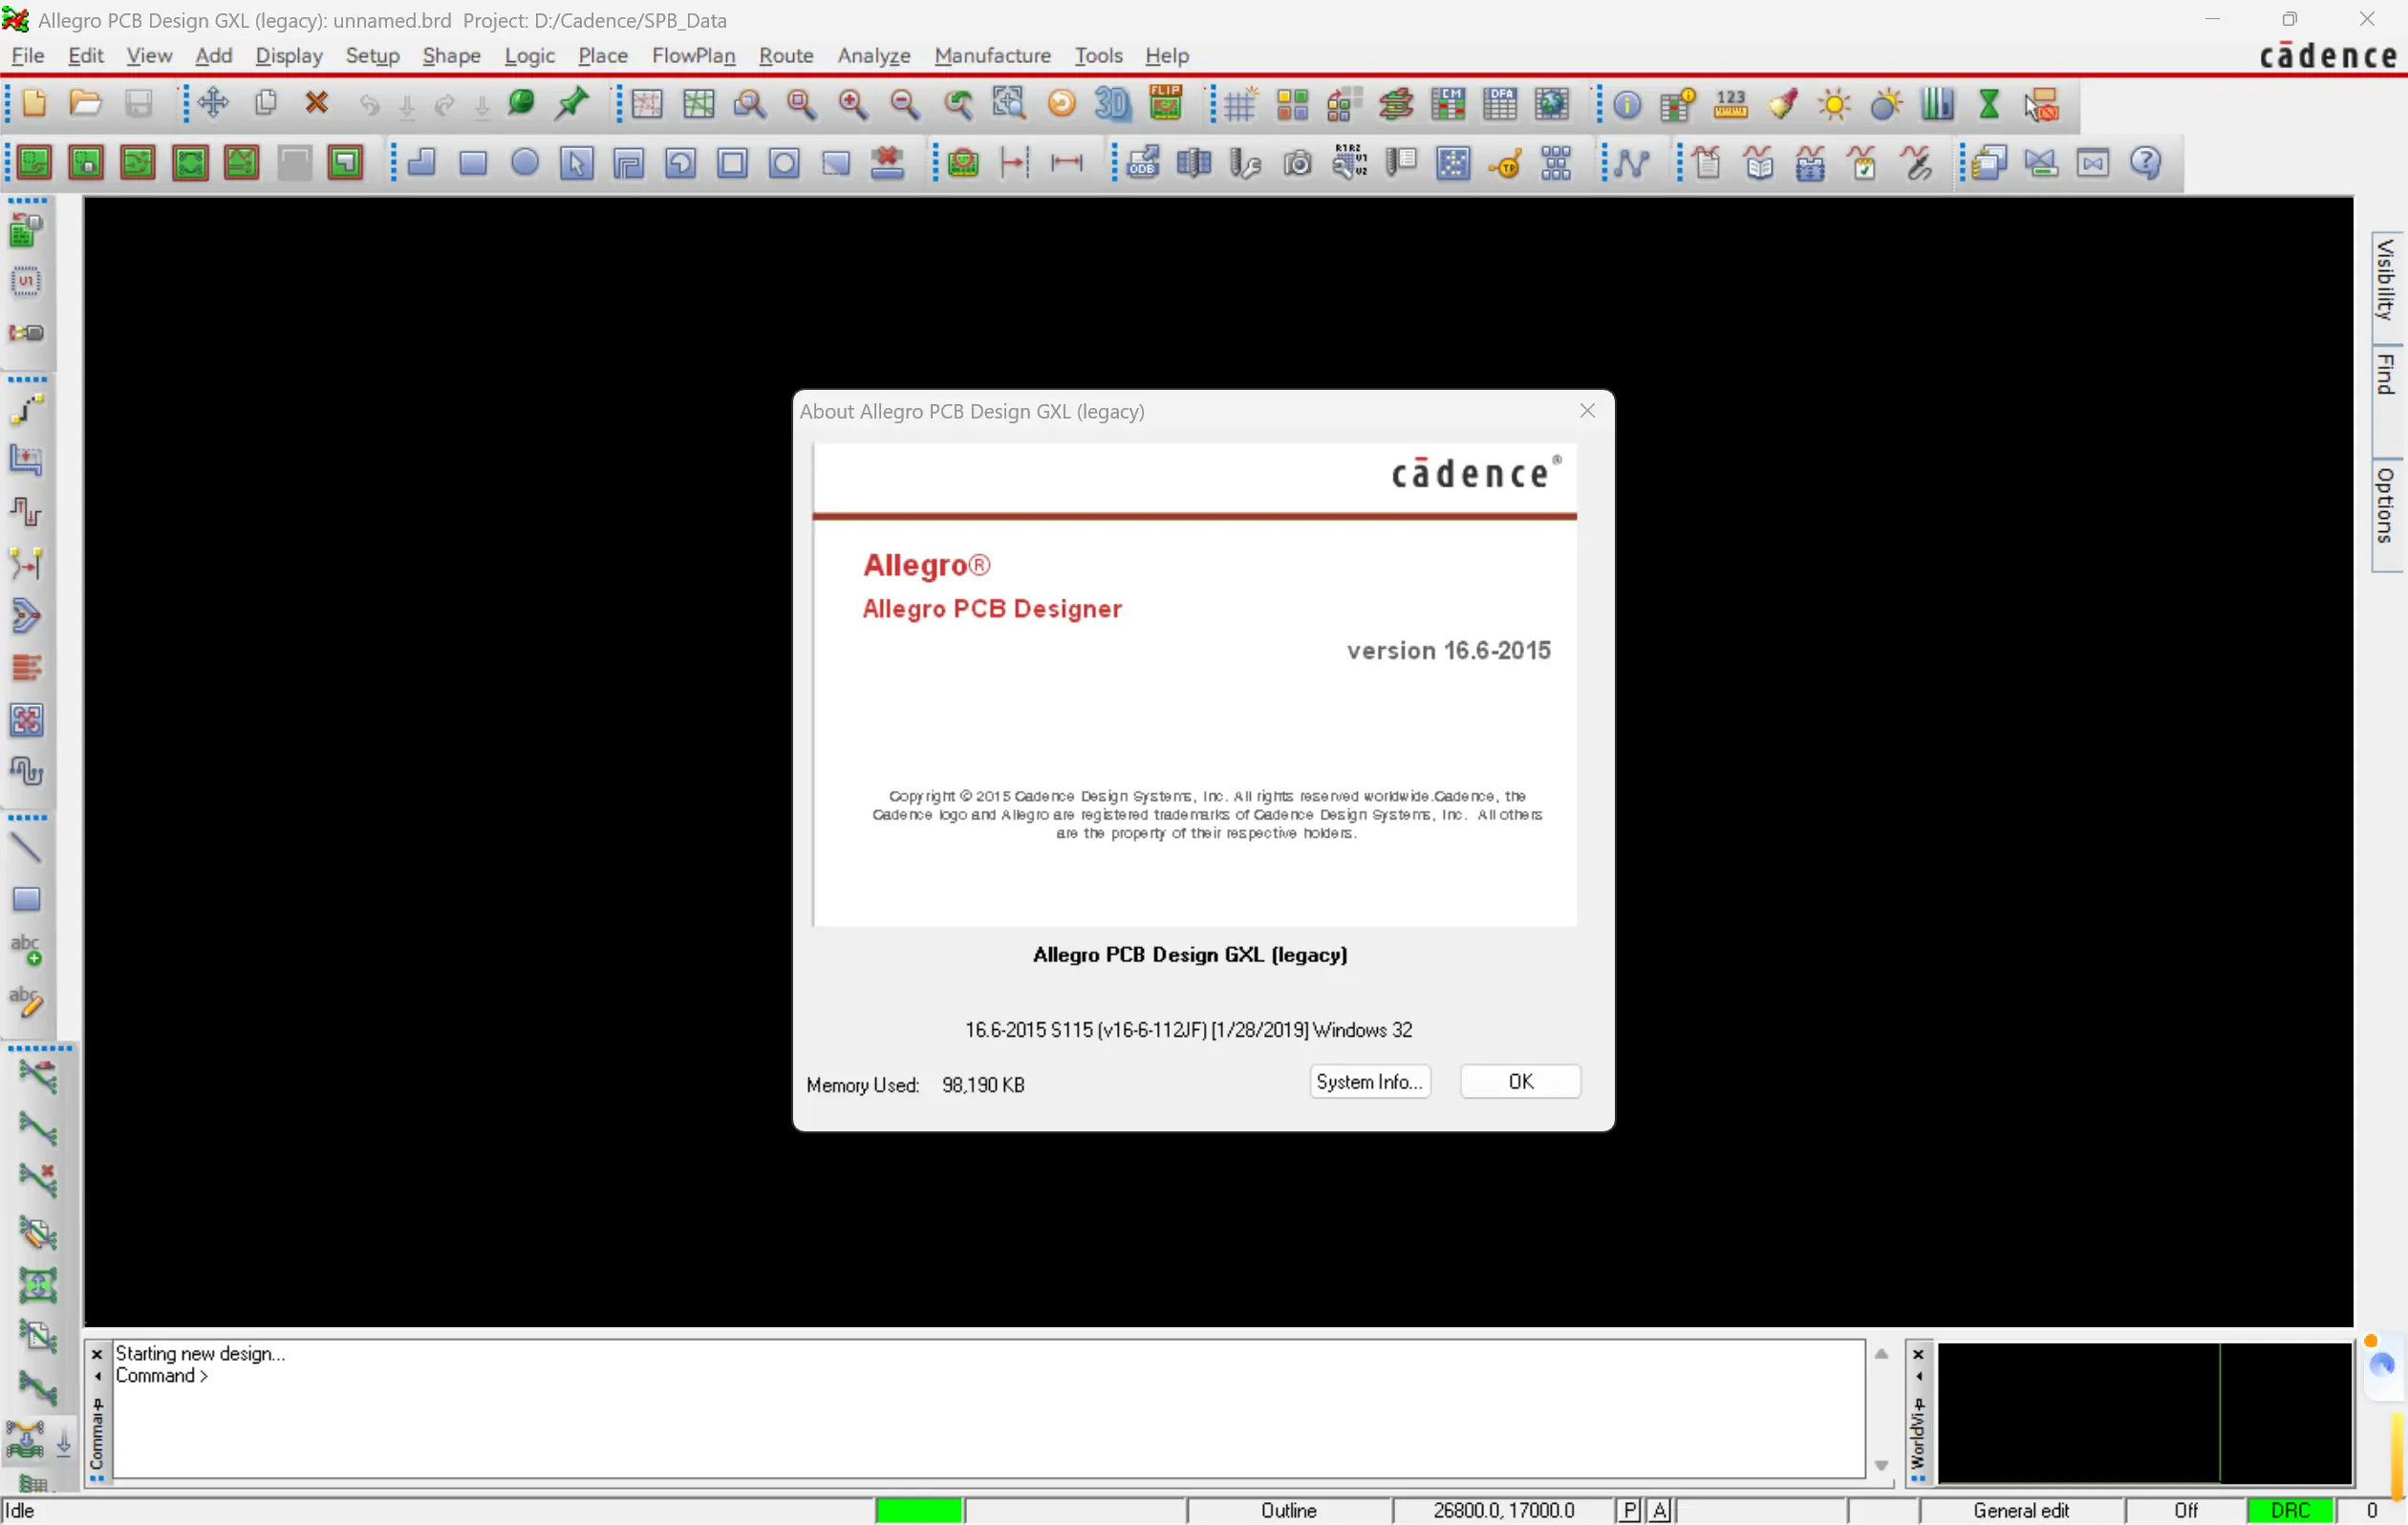Click the Show Element info icon
2408x1525 pixels.
tap(1626, 105)
